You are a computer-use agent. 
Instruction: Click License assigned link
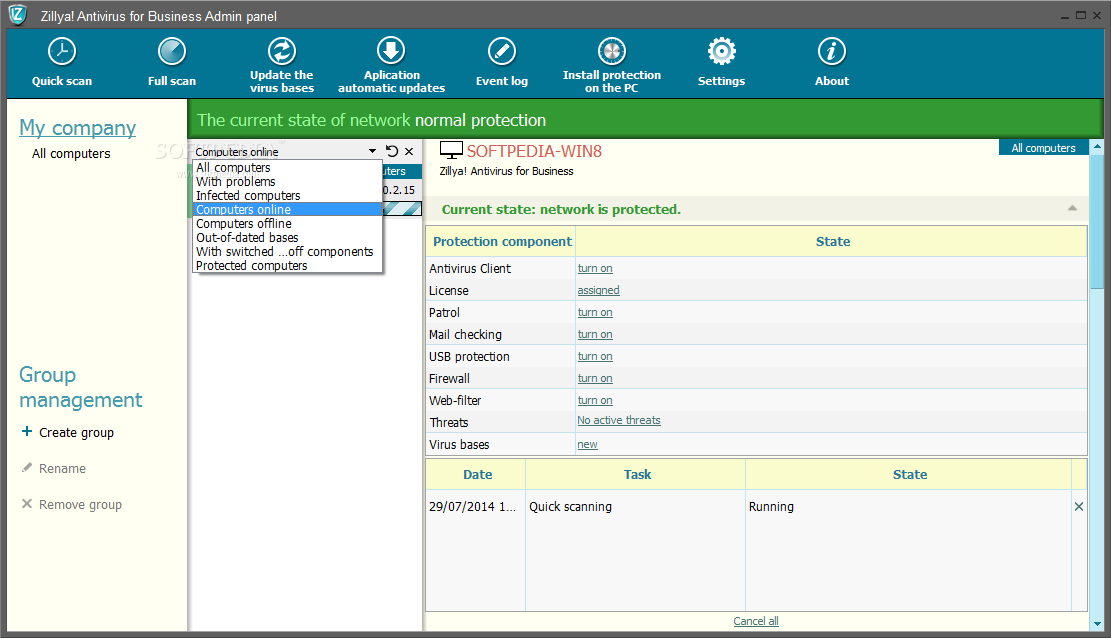[x=598, y=290]
